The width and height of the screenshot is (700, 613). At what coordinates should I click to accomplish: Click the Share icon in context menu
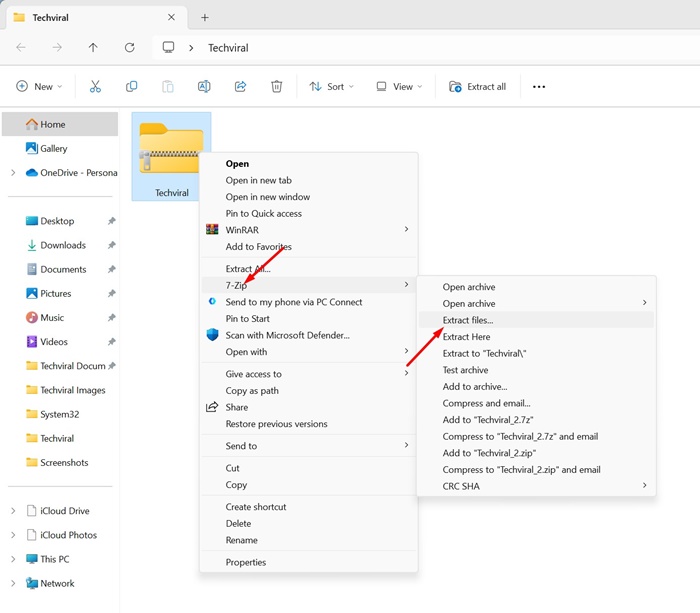click(x=212, y=407)
